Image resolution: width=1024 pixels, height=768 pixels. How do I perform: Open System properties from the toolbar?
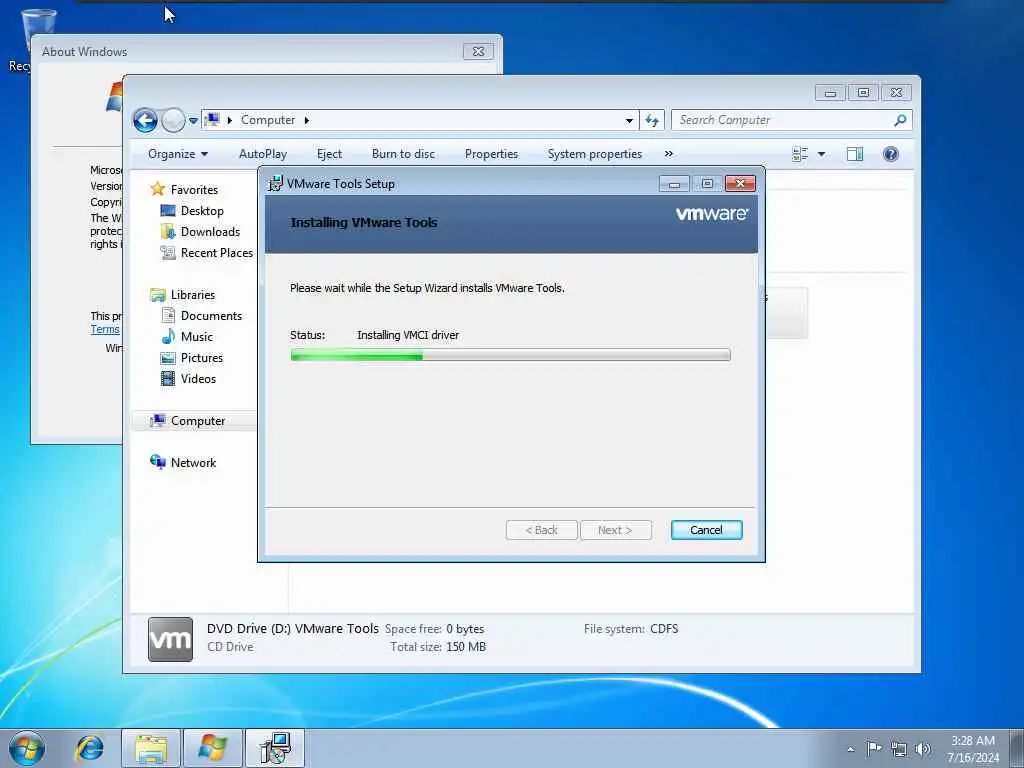pos(594,154)
